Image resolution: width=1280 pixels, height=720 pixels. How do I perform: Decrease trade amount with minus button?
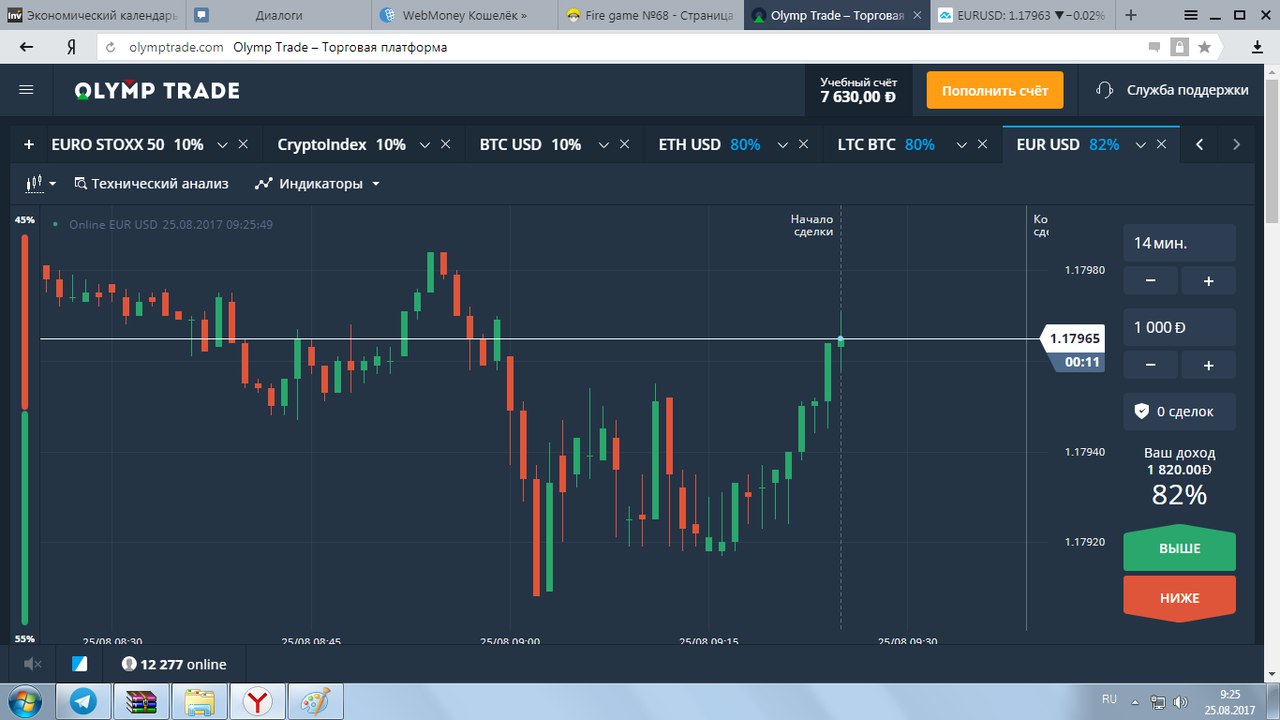pos(1151,365)
